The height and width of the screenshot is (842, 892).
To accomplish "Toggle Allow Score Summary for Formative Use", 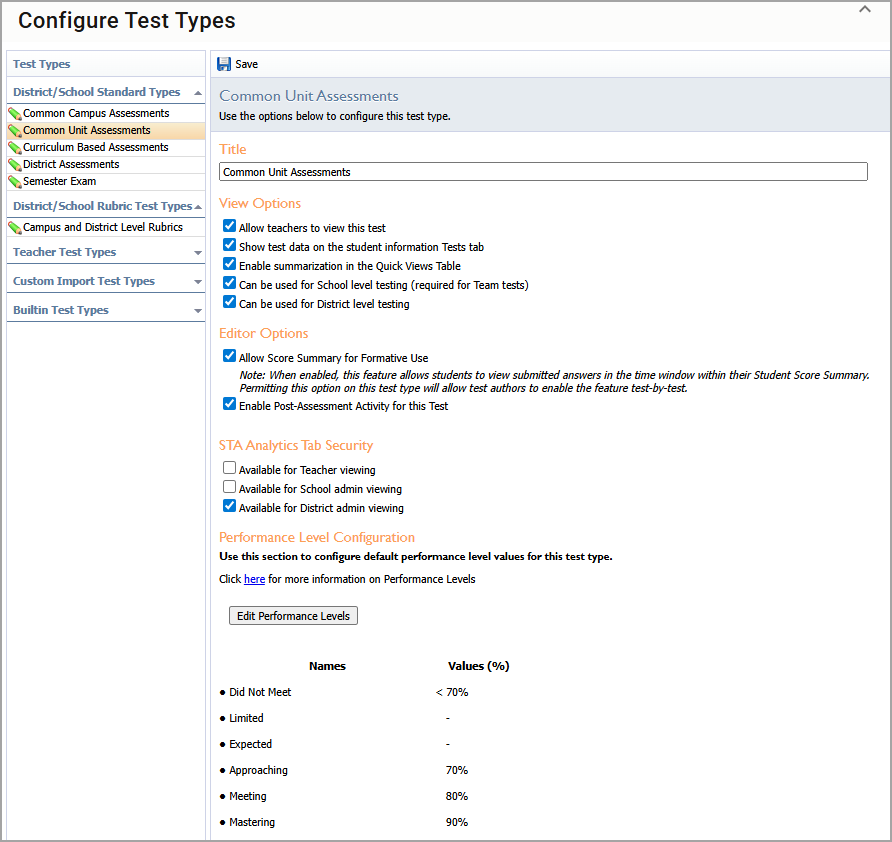I will pyautogui.click(x=229, y=356).
